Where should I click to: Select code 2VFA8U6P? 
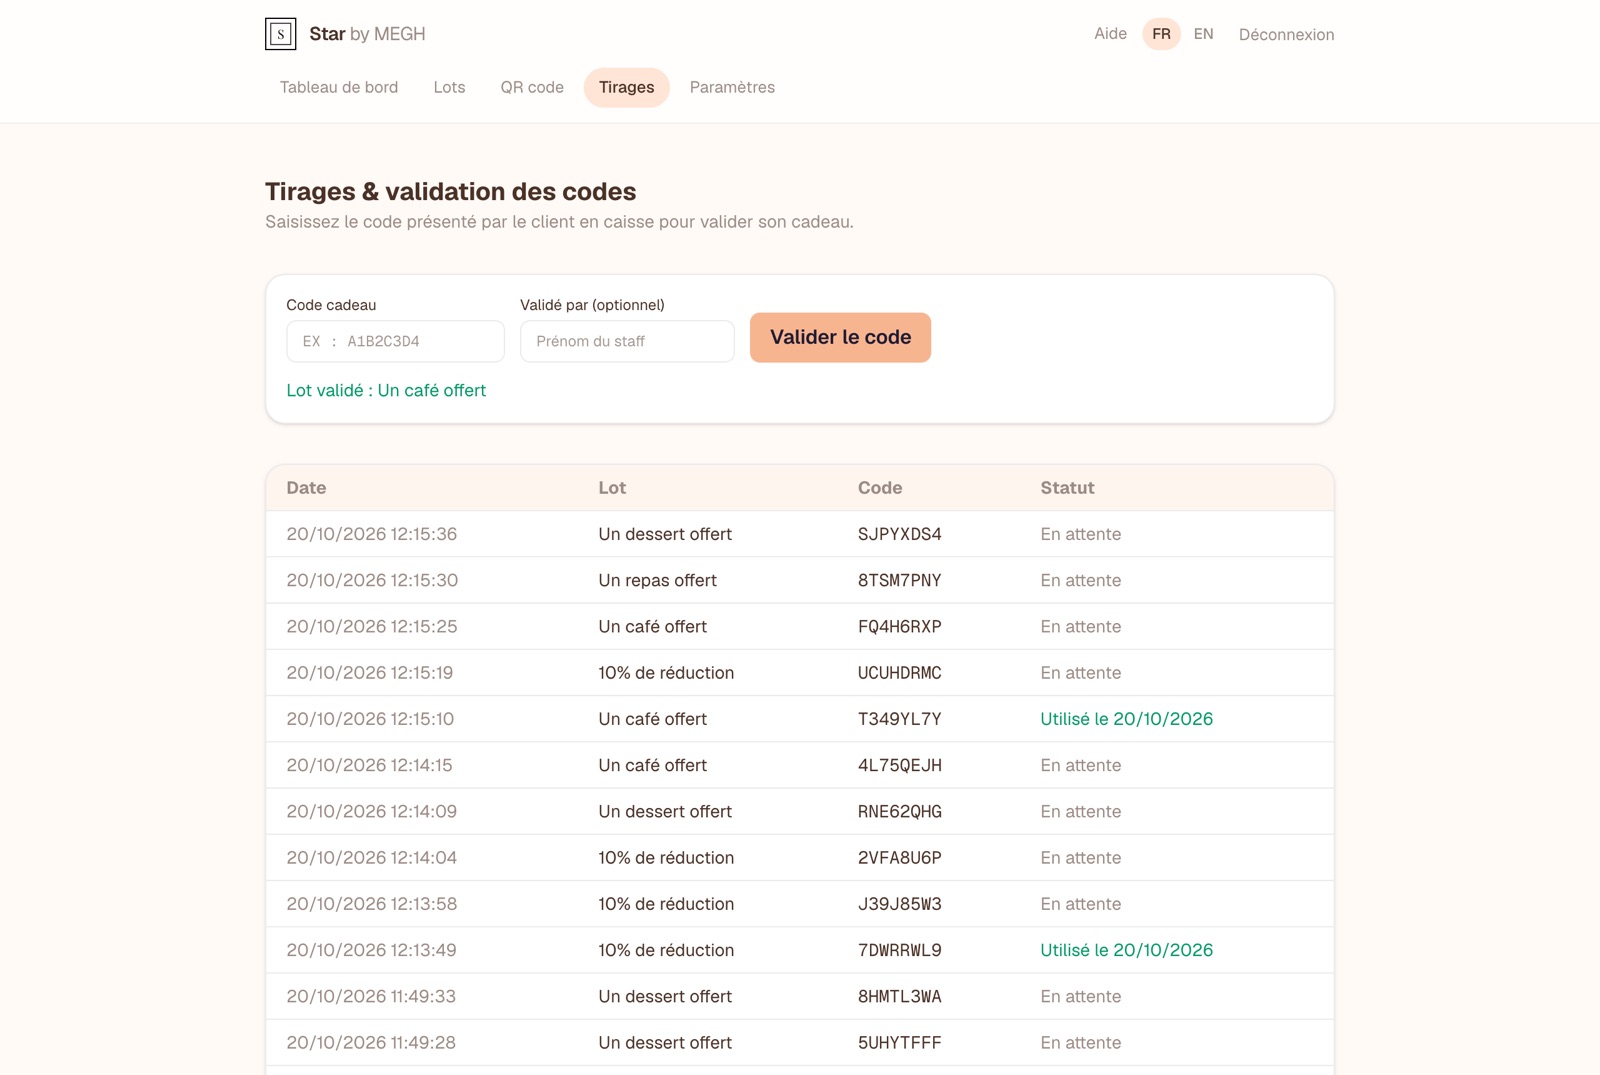pyautogui.click(x=900, y=858)
